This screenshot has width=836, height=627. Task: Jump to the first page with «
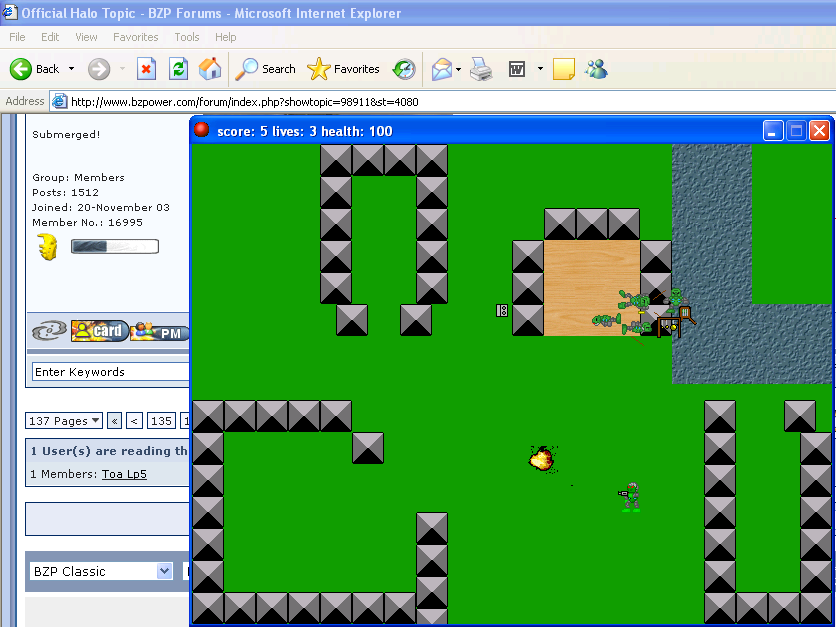click(x=114, y=420)
